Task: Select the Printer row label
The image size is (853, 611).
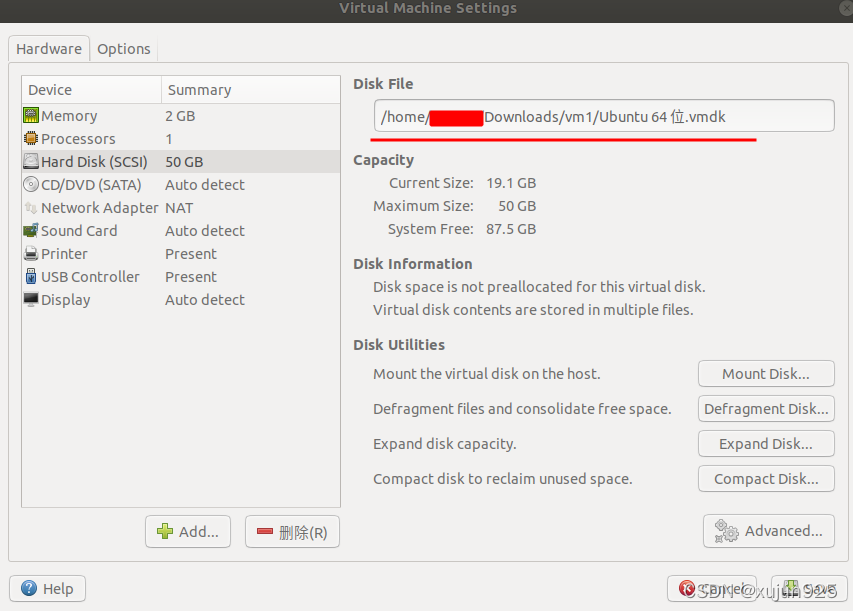Action: 64,254
